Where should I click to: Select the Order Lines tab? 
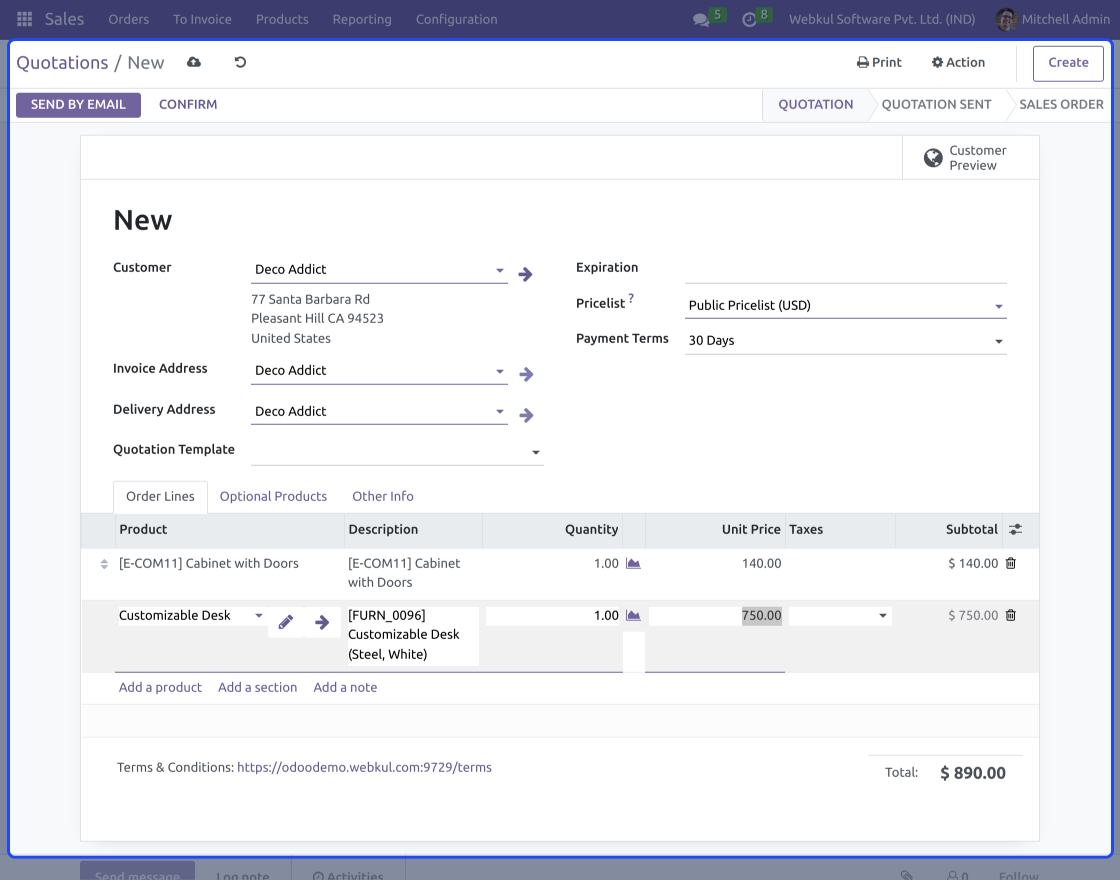click(160, 496)
